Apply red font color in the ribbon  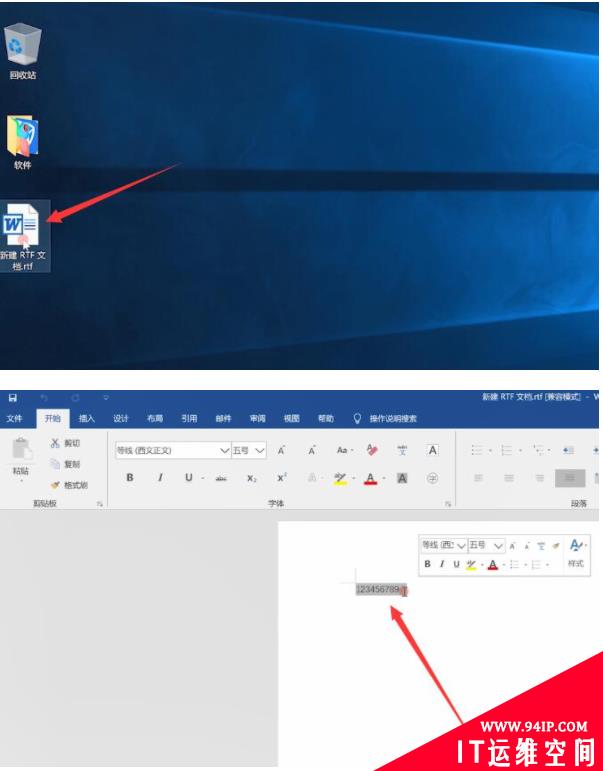pyautogui.click(x=370, y=478)
